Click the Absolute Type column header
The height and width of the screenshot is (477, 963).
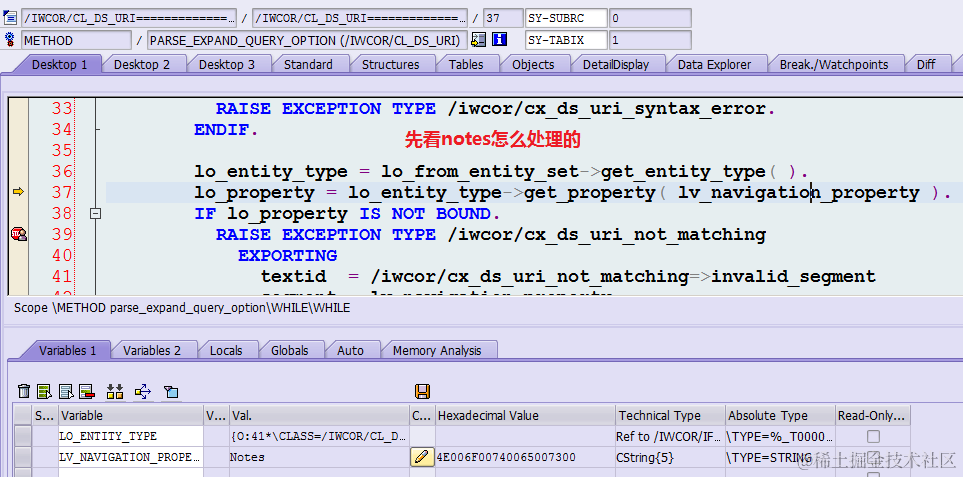(780, 416)
